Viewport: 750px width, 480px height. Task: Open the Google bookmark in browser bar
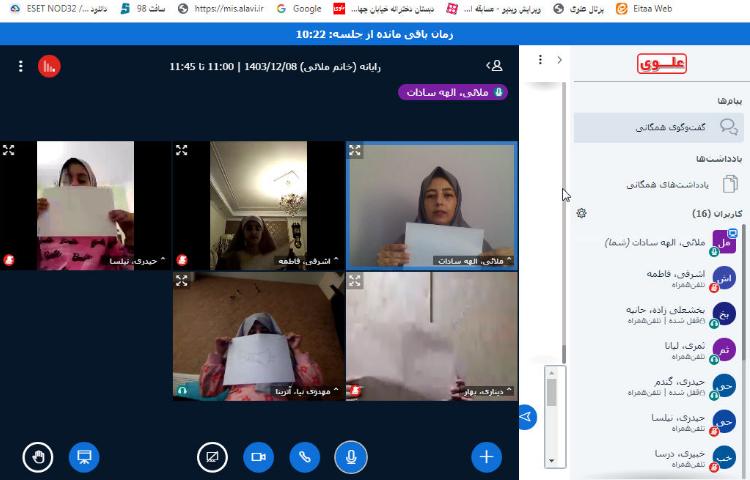[x=298, y=9]
